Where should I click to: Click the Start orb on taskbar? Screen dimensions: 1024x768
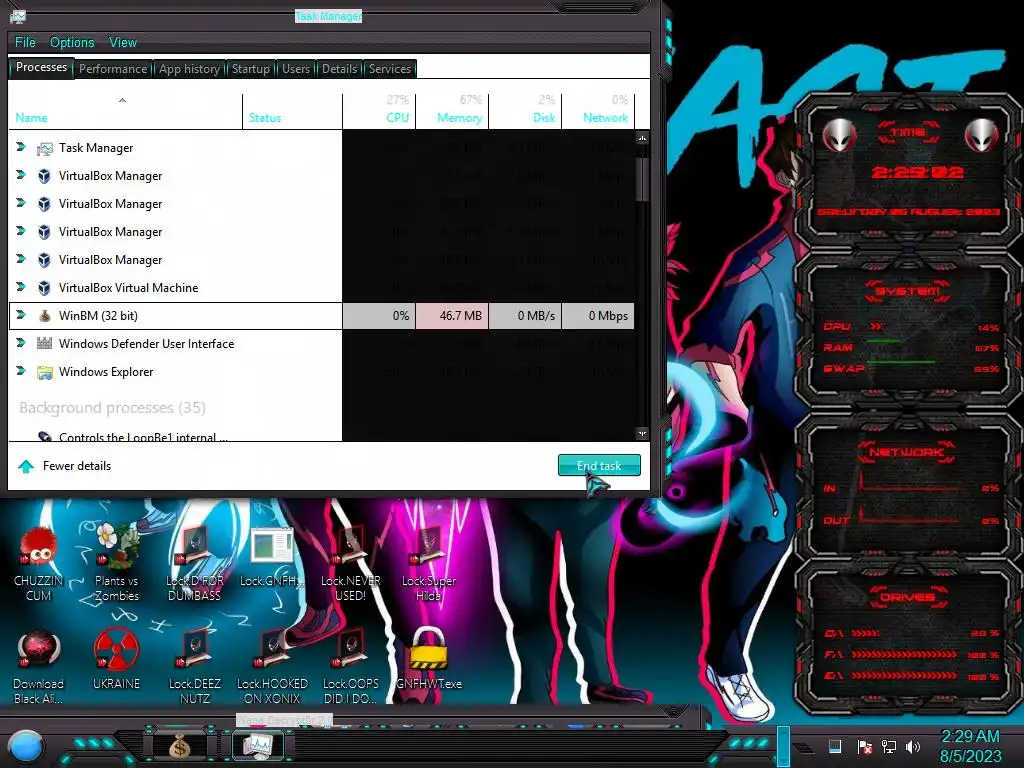click(26, 746)
